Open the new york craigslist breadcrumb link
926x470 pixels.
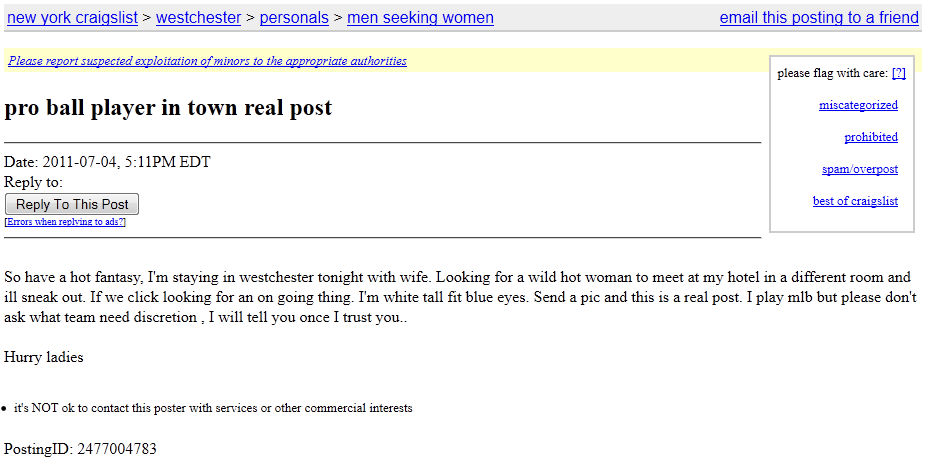68,18
